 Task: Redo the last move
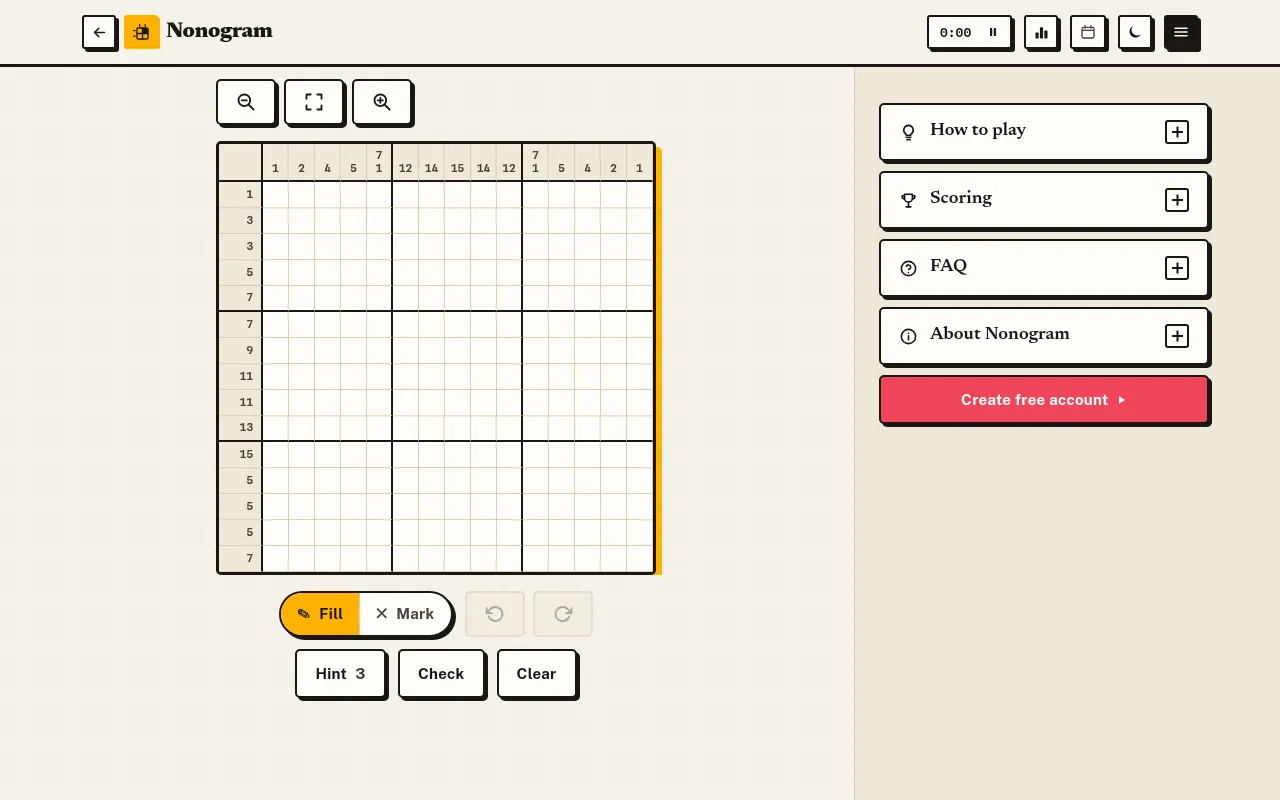pyautogui.click(x=563, y=614)
